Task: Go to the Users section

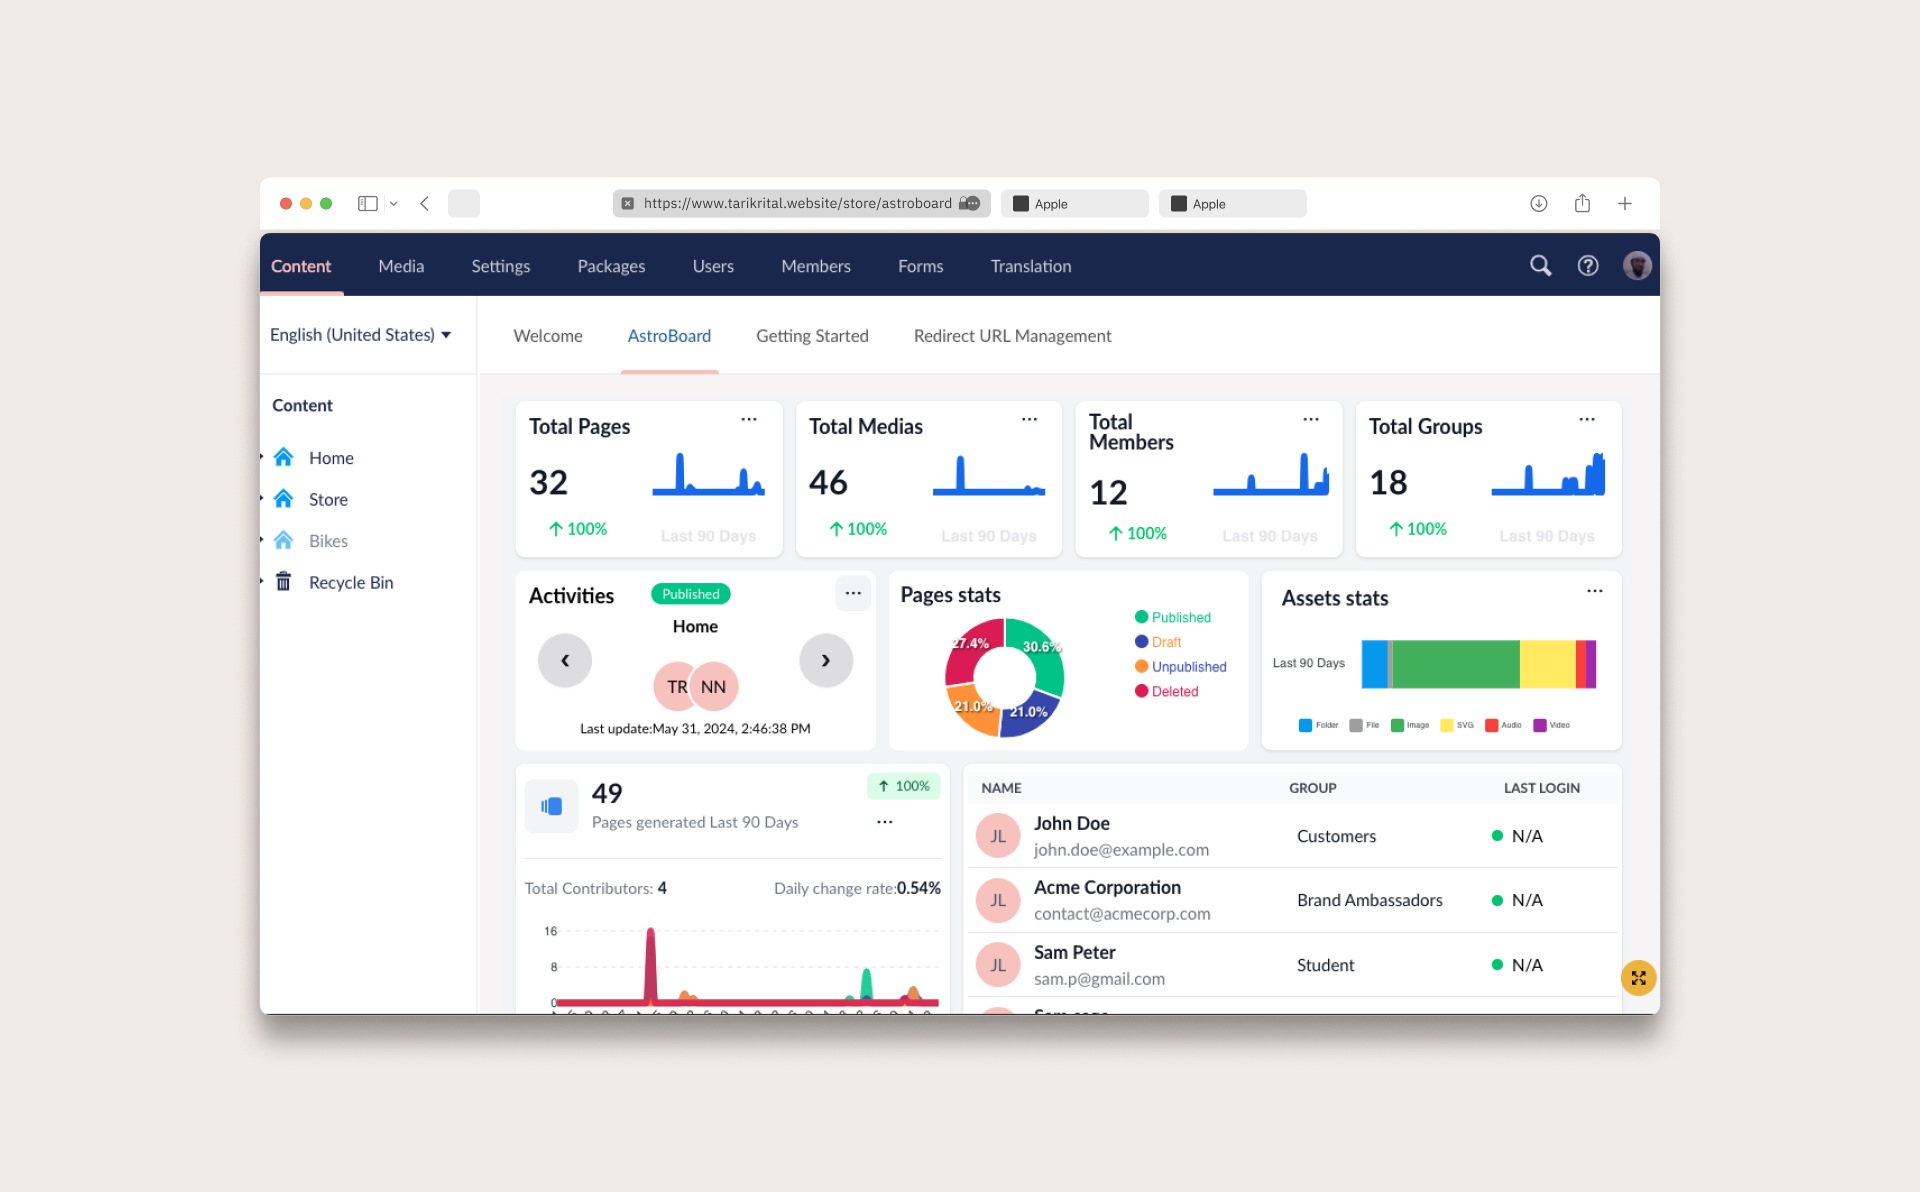Action: pos(713,266)
